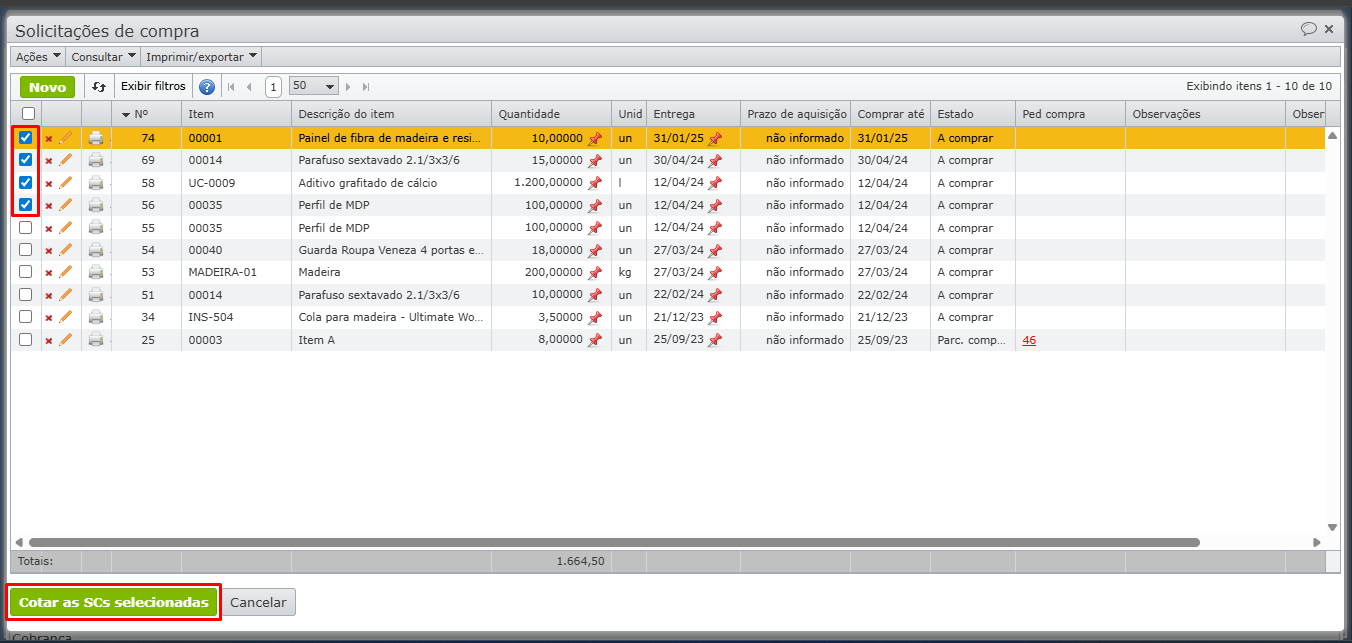This screenshot has width=1352, height=643.
Task: Click delivery pin icon next to 30/04/24
Action: pyautogui.click(x=715, y=160)
